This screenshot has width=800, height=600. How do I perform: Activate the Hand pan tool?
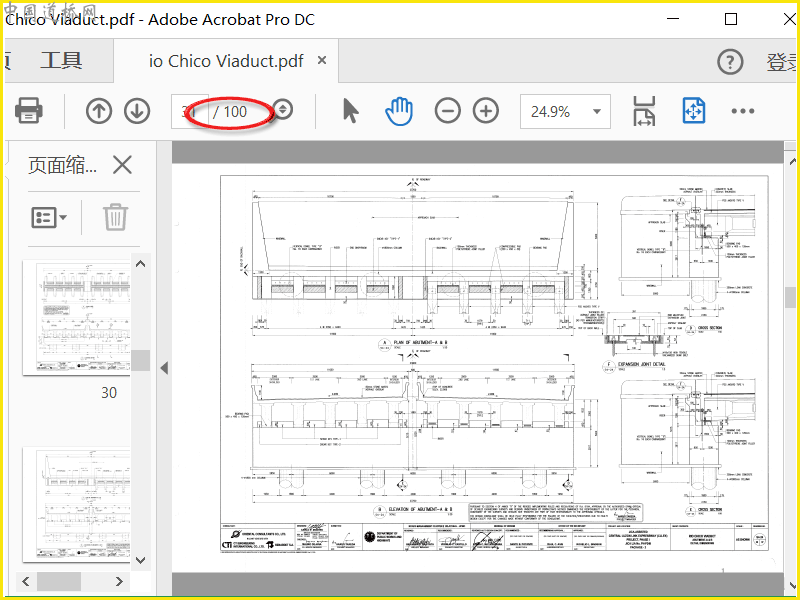tap(399, 111)
